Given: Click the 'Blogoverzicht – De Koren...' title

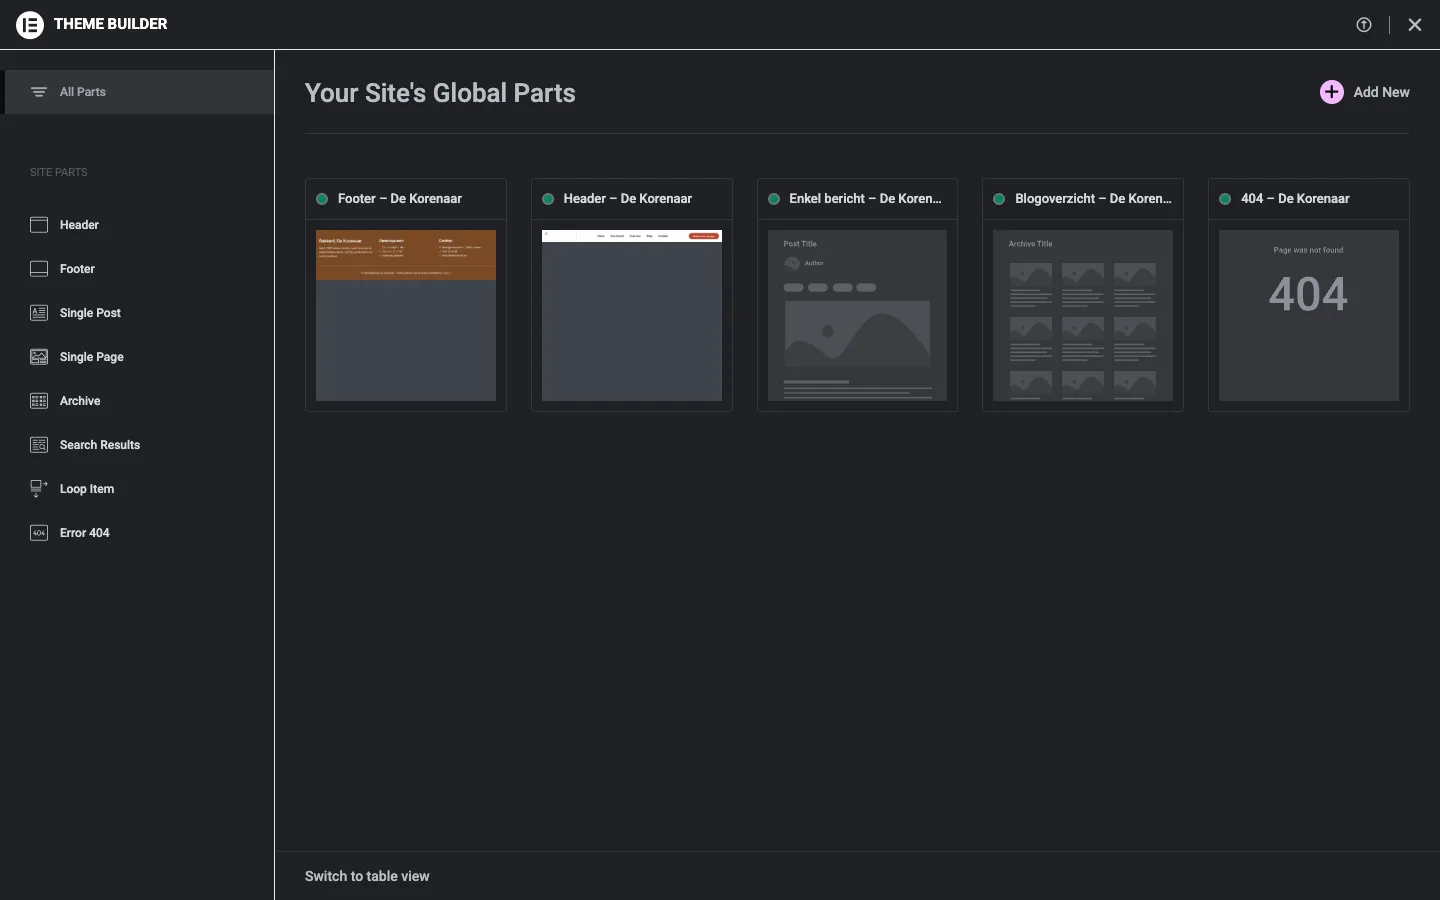Looking at the screenshot, I should 1093,199.
